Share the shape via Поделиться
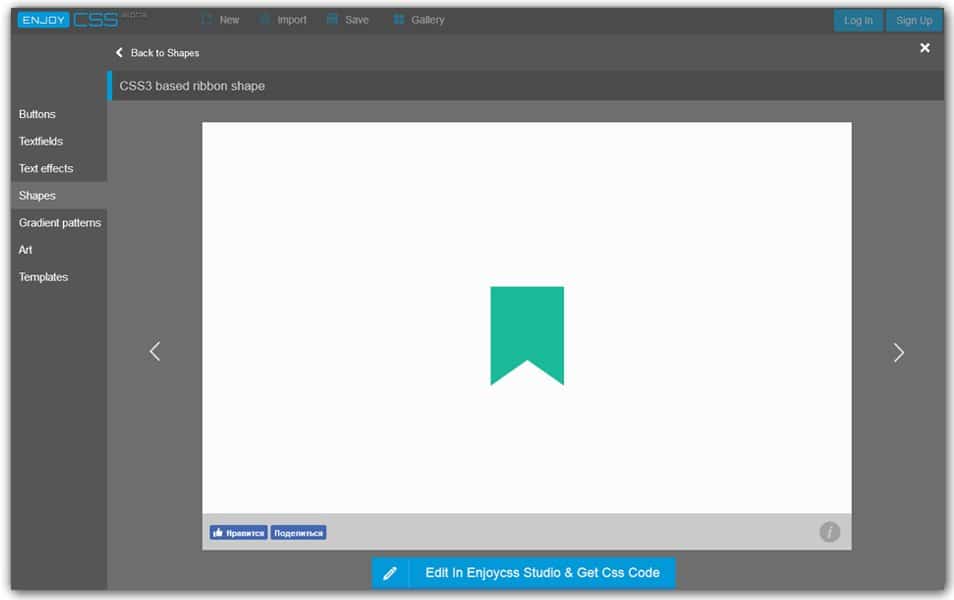 coord(299,532)
